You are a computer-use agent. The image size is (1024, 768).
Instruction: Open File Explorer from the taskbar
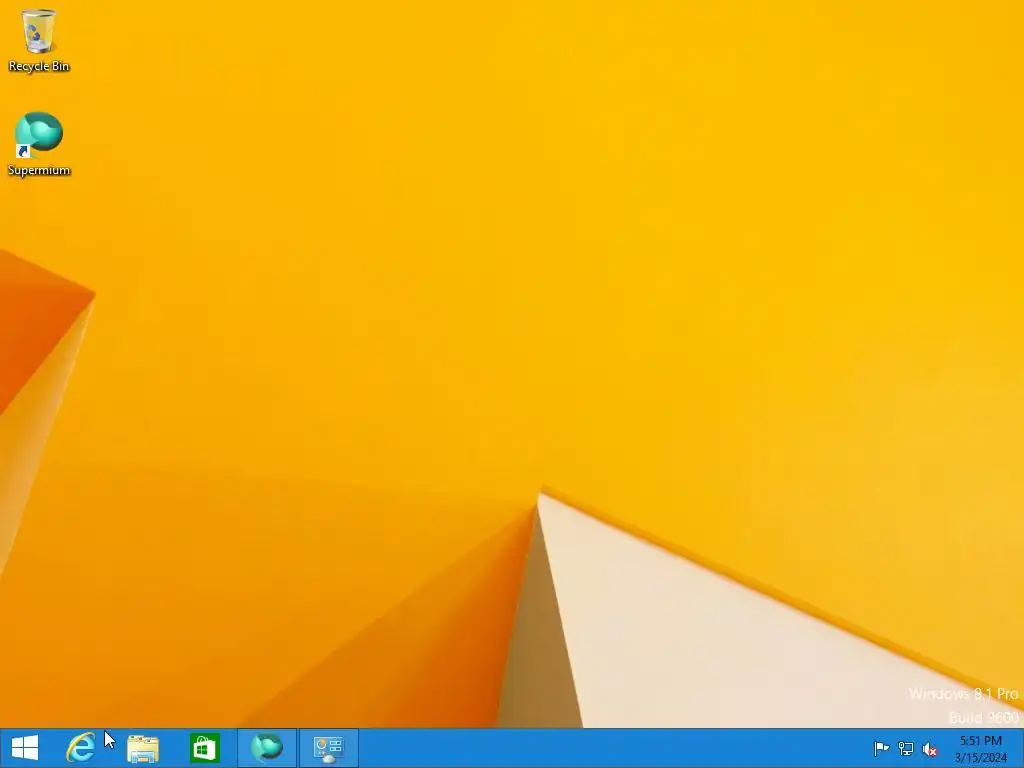click(142, 748)
